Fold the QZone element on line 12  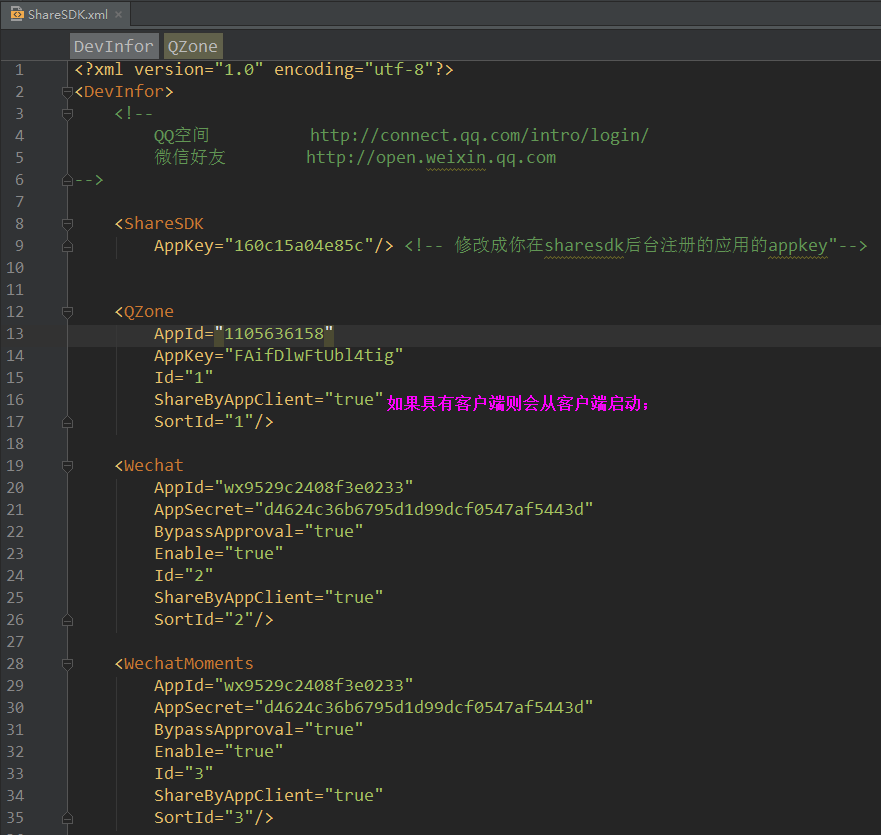point(67,312)
